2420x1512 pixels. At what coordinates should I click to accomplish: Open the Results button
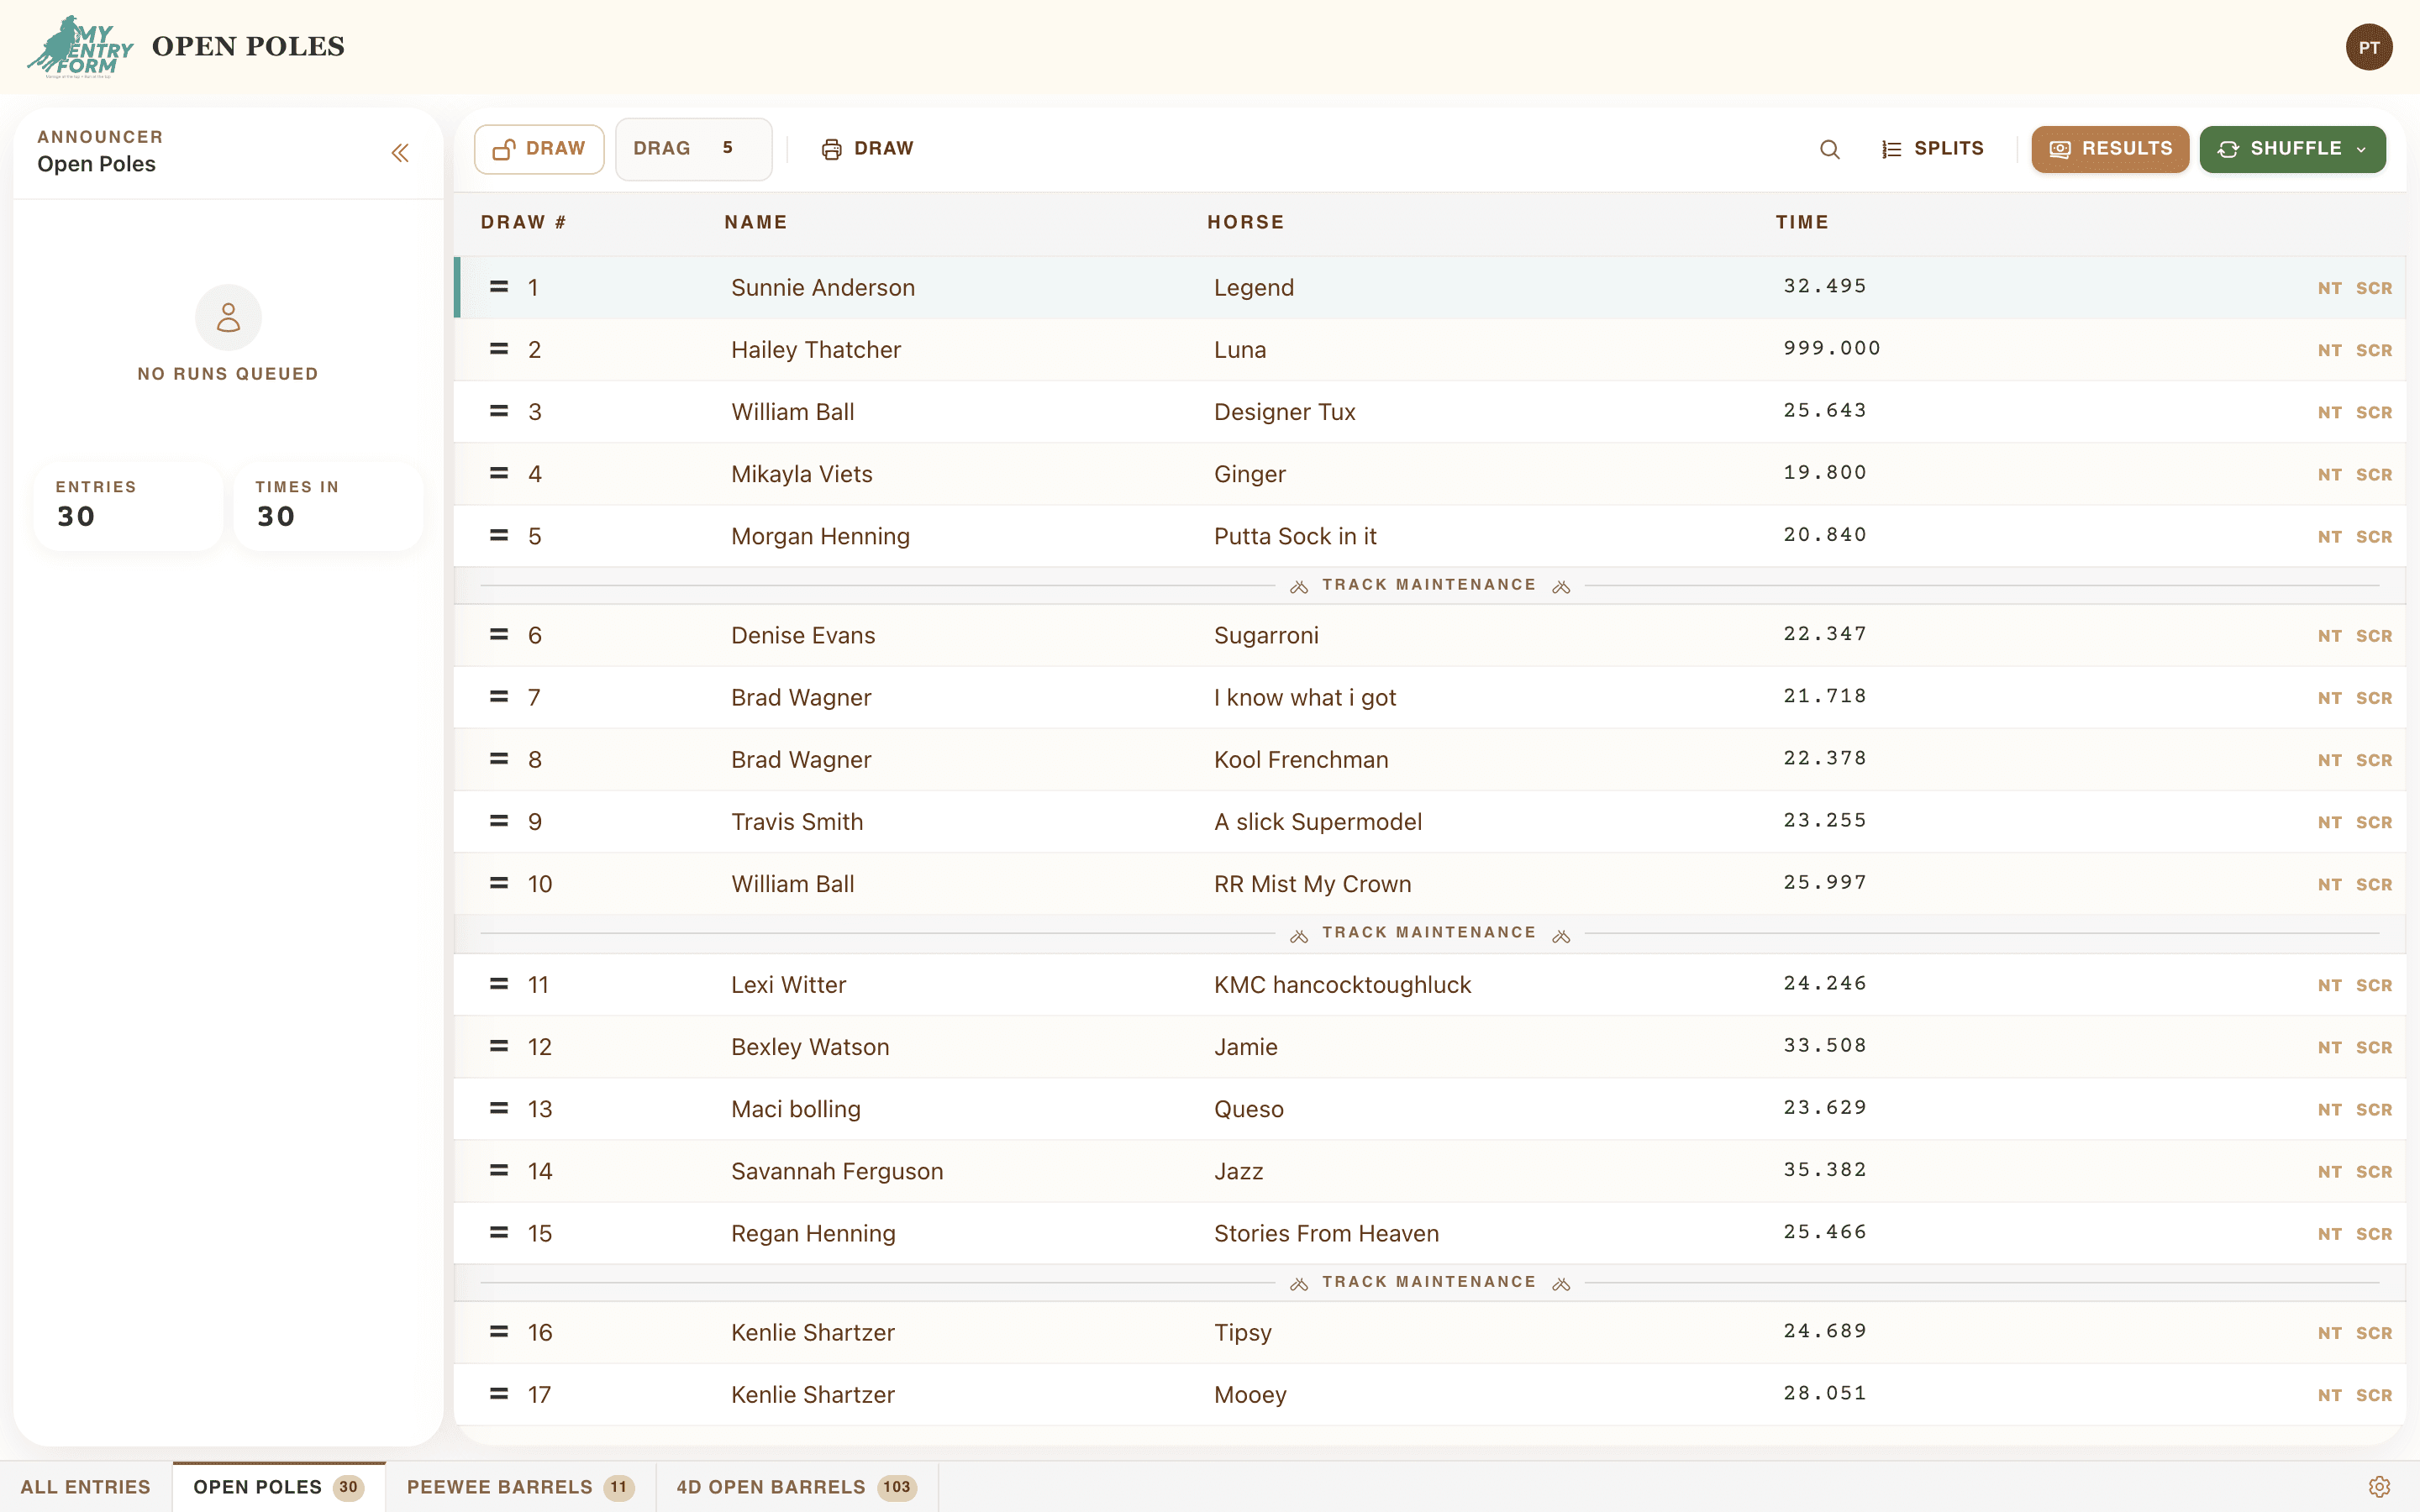click(x=2110, y=149)
